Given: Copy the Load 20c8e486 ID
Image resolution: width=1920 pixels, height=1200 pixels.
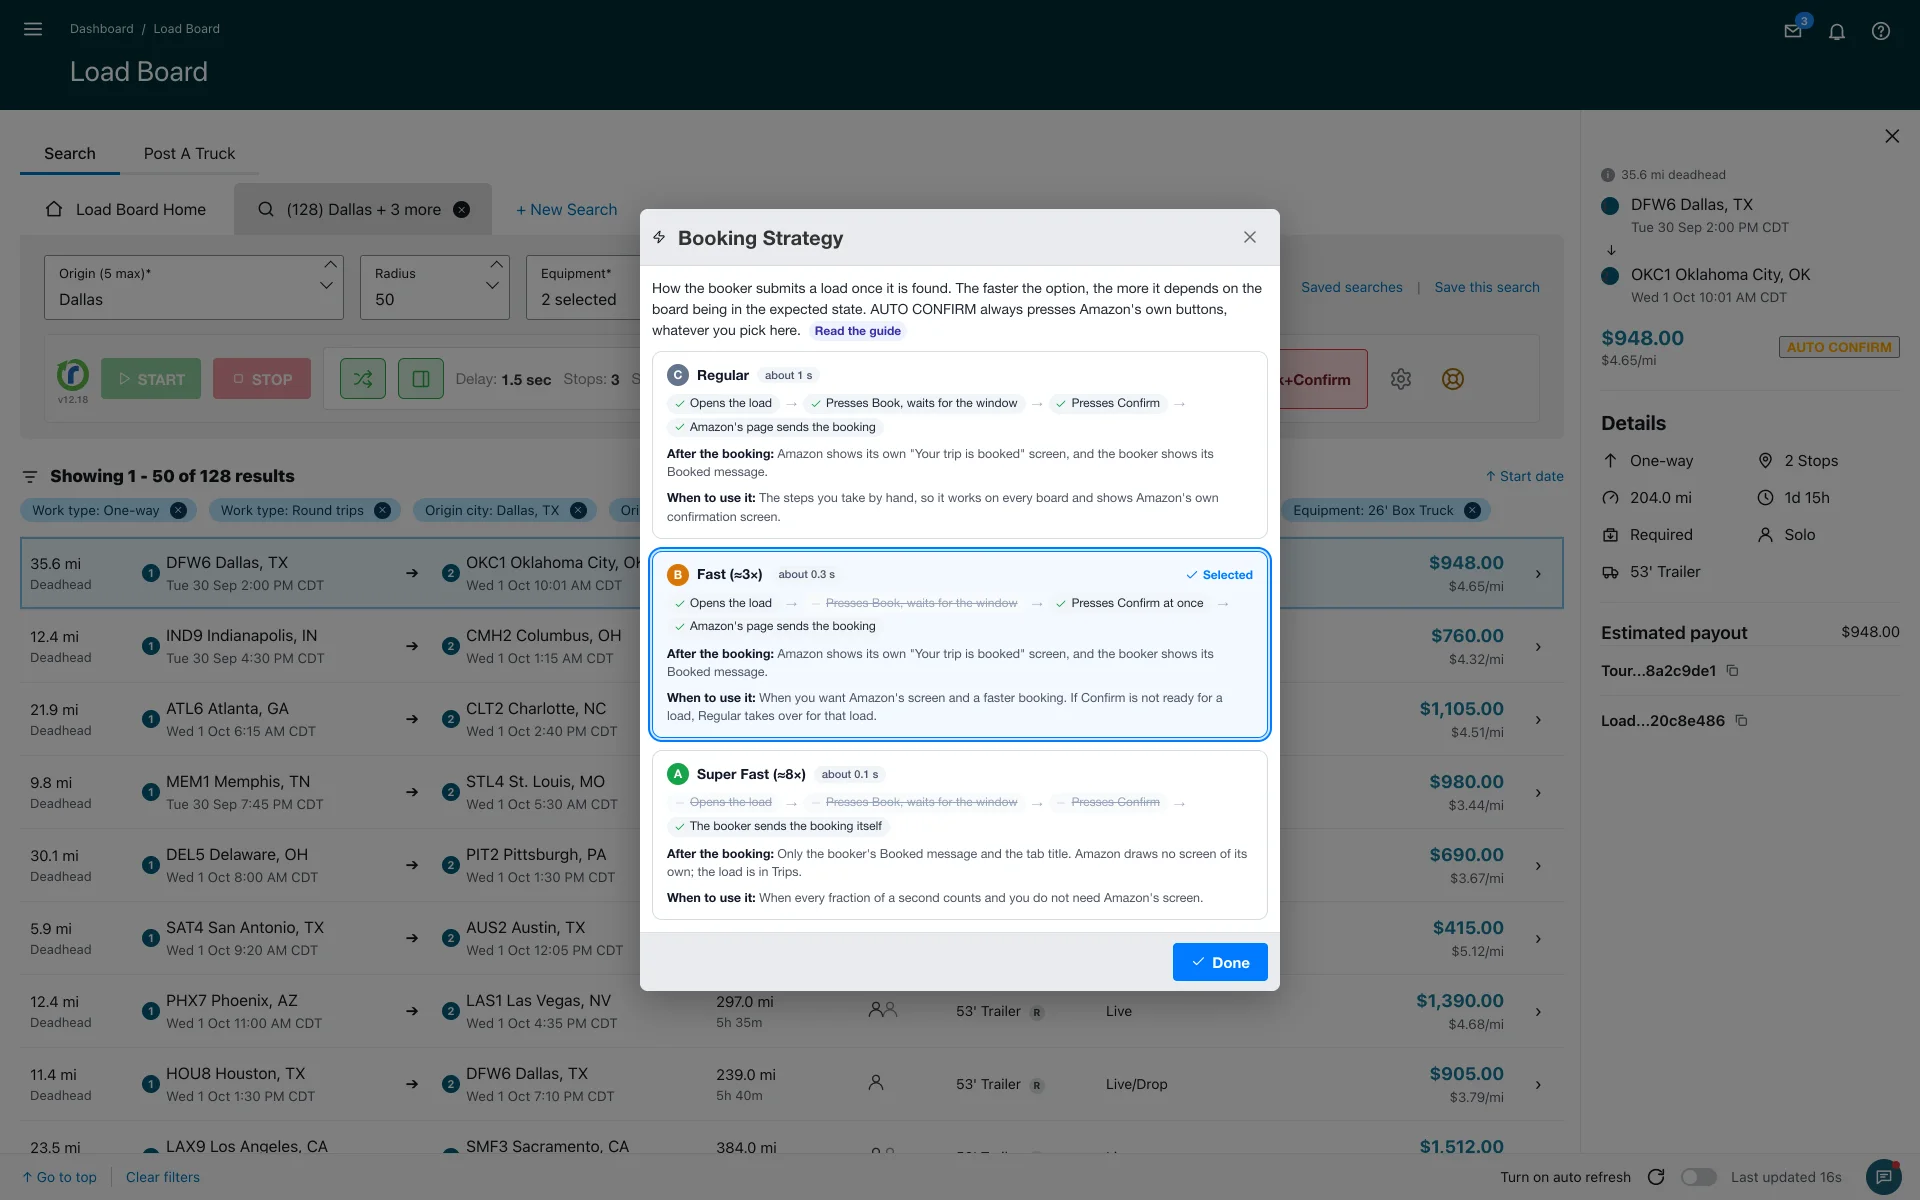Looking at the screenshot, I should [x=1741, y=721].
